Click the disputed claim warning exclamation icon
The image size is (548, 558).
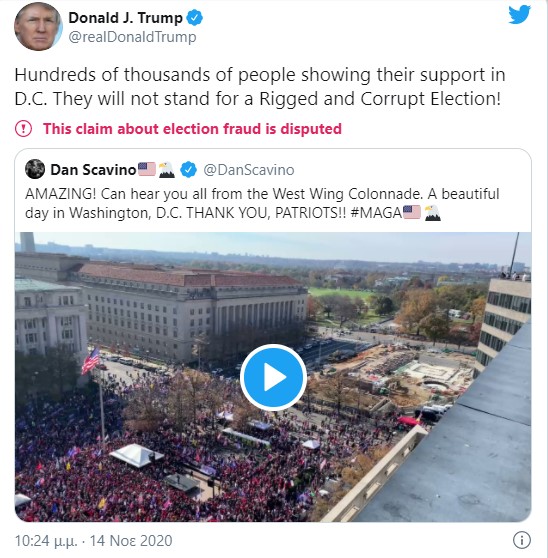(23, 128)
